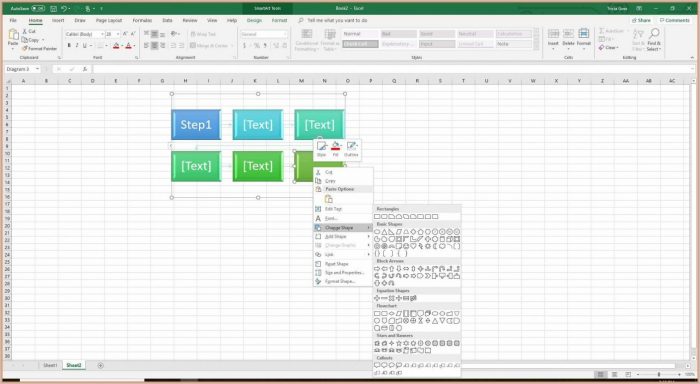The height and width of the screenshot is (384, 700).
Task: Click the accounting dollar format icon
Action: 245,46
